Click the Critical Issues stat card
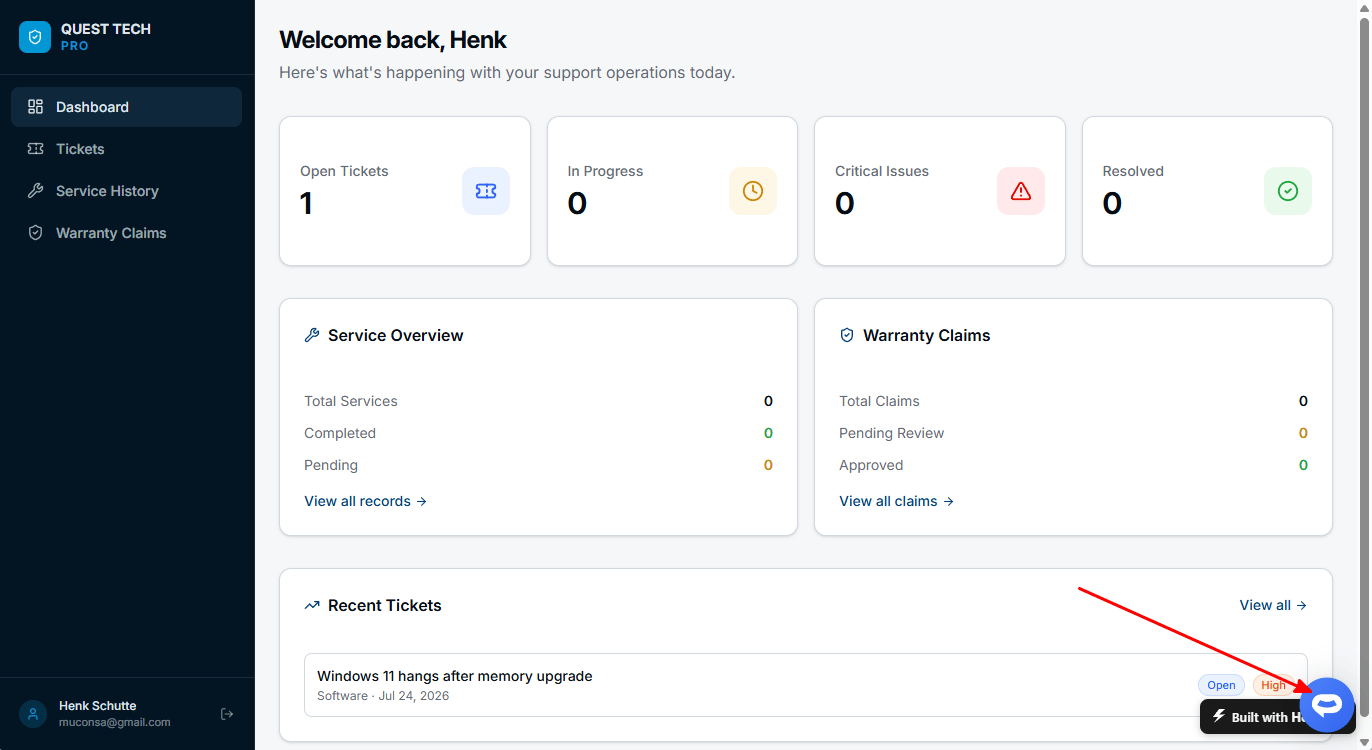The image size is (1372, 750). 940,191
